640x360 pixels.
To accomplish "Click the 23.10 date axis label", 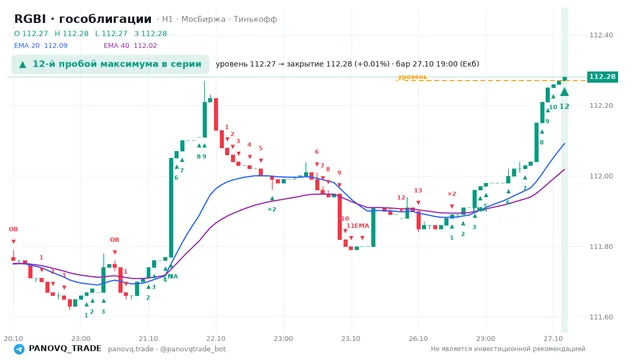I will [x=351, y=339].
